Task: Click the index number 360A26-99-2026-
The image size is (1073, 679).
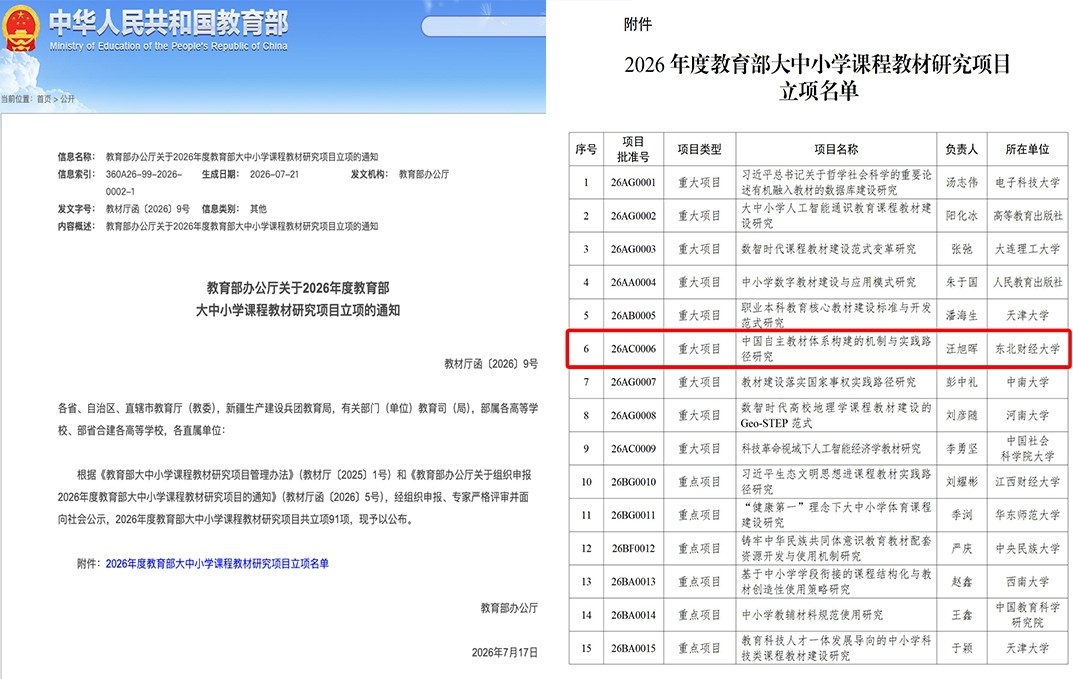Action: click(x=144, y=174)
